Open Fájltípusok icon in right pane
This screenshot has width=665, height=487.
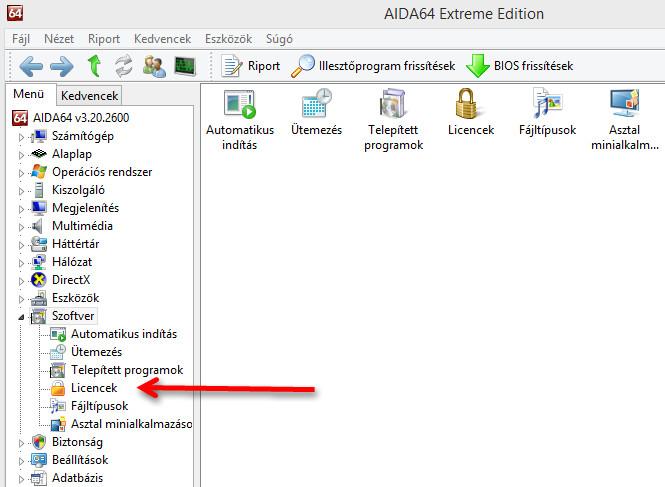click(547, 112)
